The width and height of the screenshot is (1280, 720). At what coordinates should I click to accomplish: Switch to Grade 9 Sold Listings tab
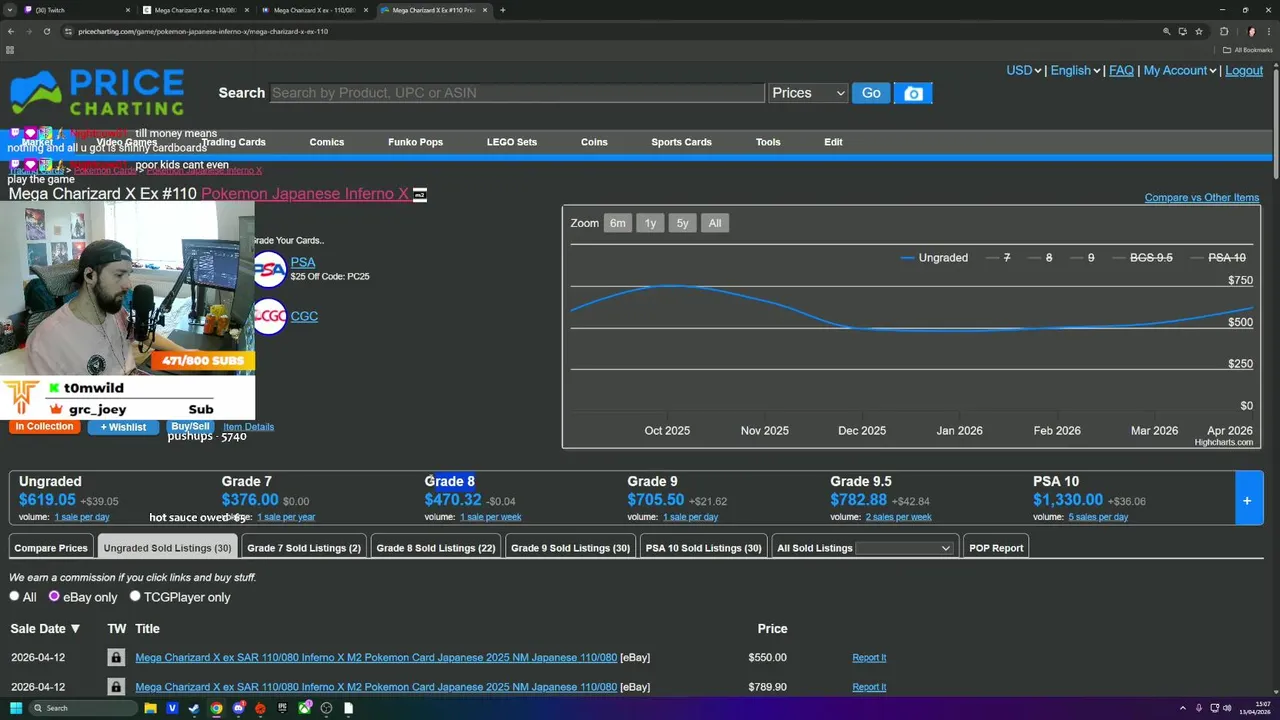pos(570,548)
